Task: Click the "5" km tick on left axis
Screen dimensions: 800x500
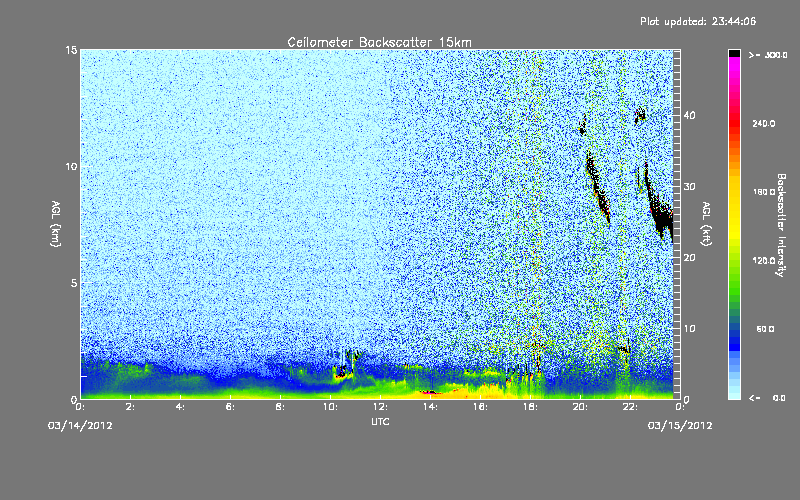Action: point(74,283)
